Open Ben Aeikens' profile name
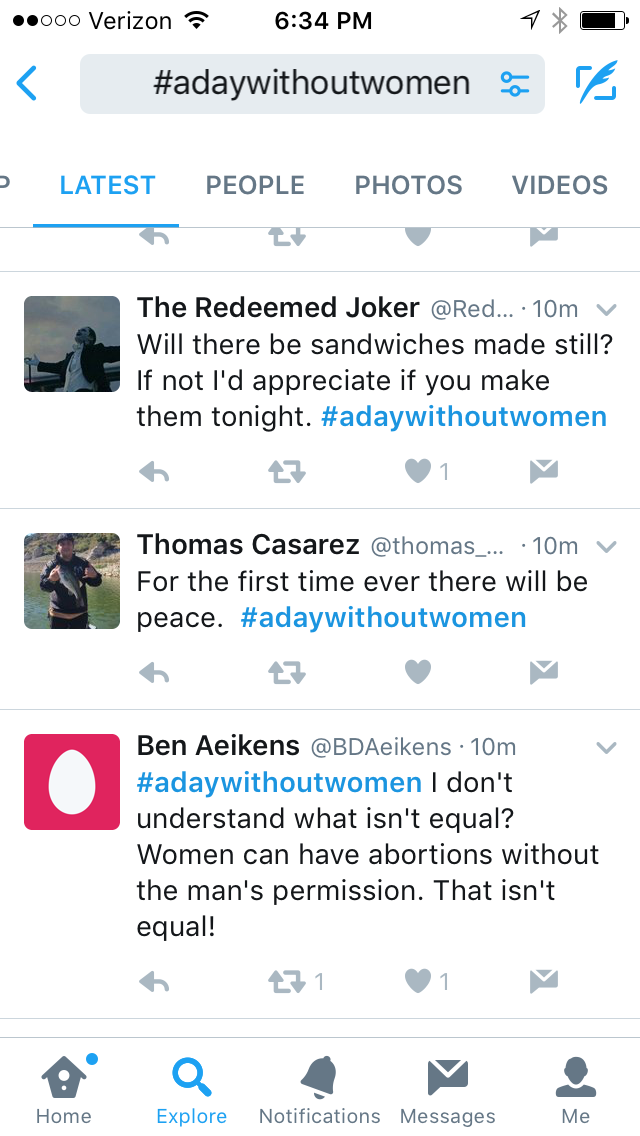The image size is (640, 1136). [218, 746]
